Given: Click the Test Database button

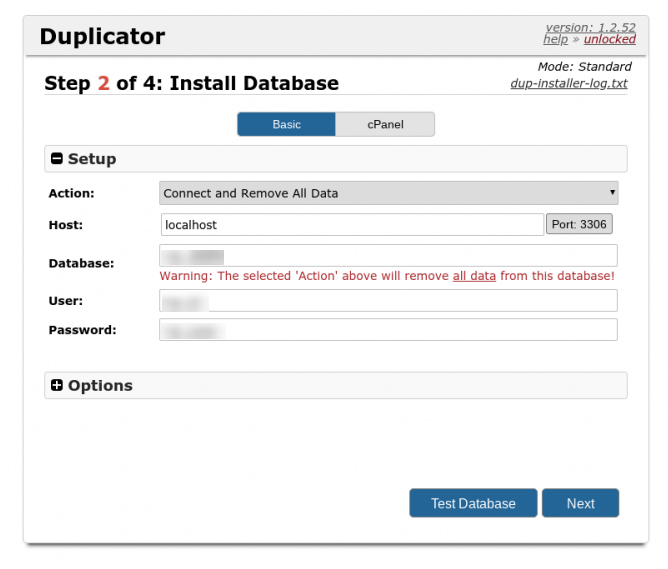Looking at the screenshot, I should tap(473, 503).
